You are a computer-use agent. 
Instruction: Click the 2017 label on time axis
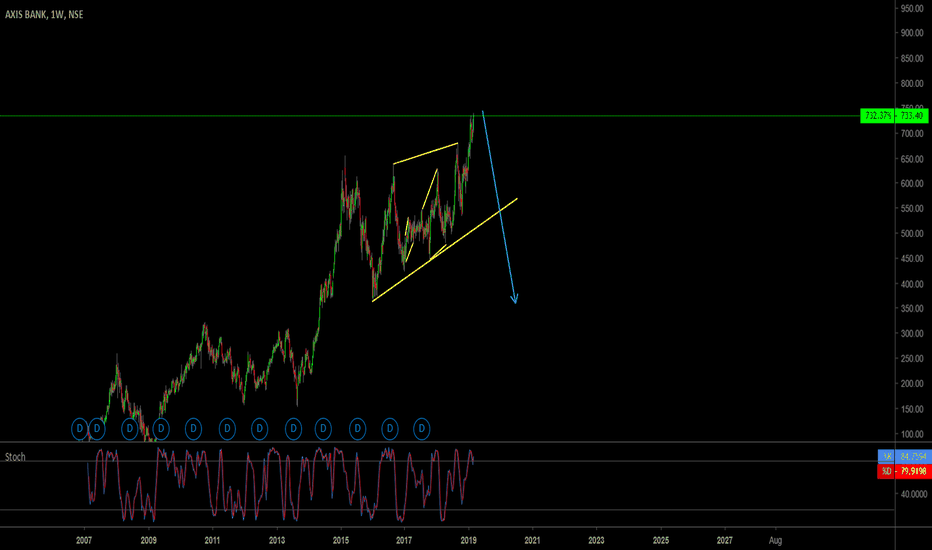404,540
